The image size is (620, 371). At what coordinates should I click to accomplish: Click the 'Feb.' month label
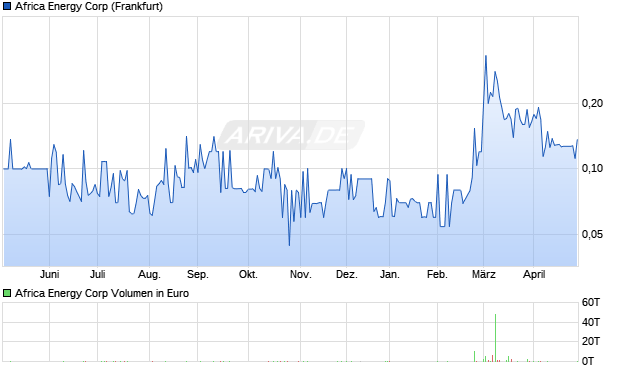[437, 274]
